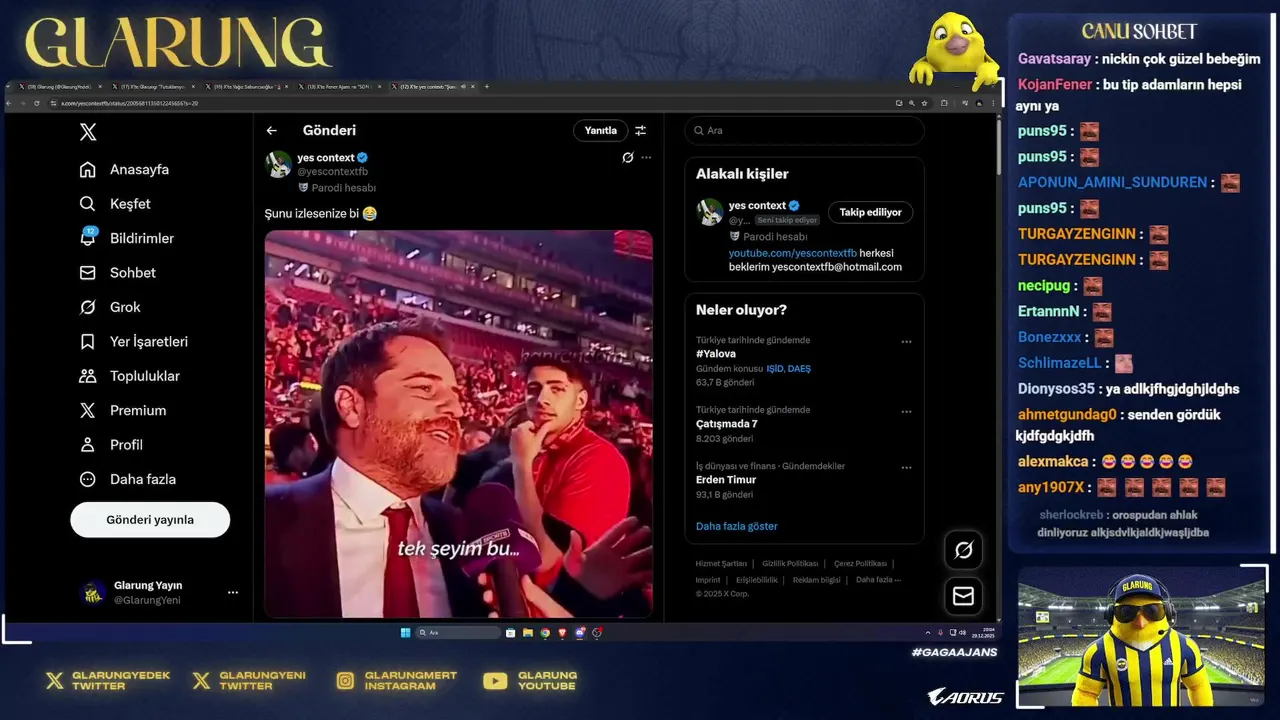Screen dimensions: 1280x720
Task: Switch to the Fener Ajans browser tab
Action: click(x=340, y=87)
